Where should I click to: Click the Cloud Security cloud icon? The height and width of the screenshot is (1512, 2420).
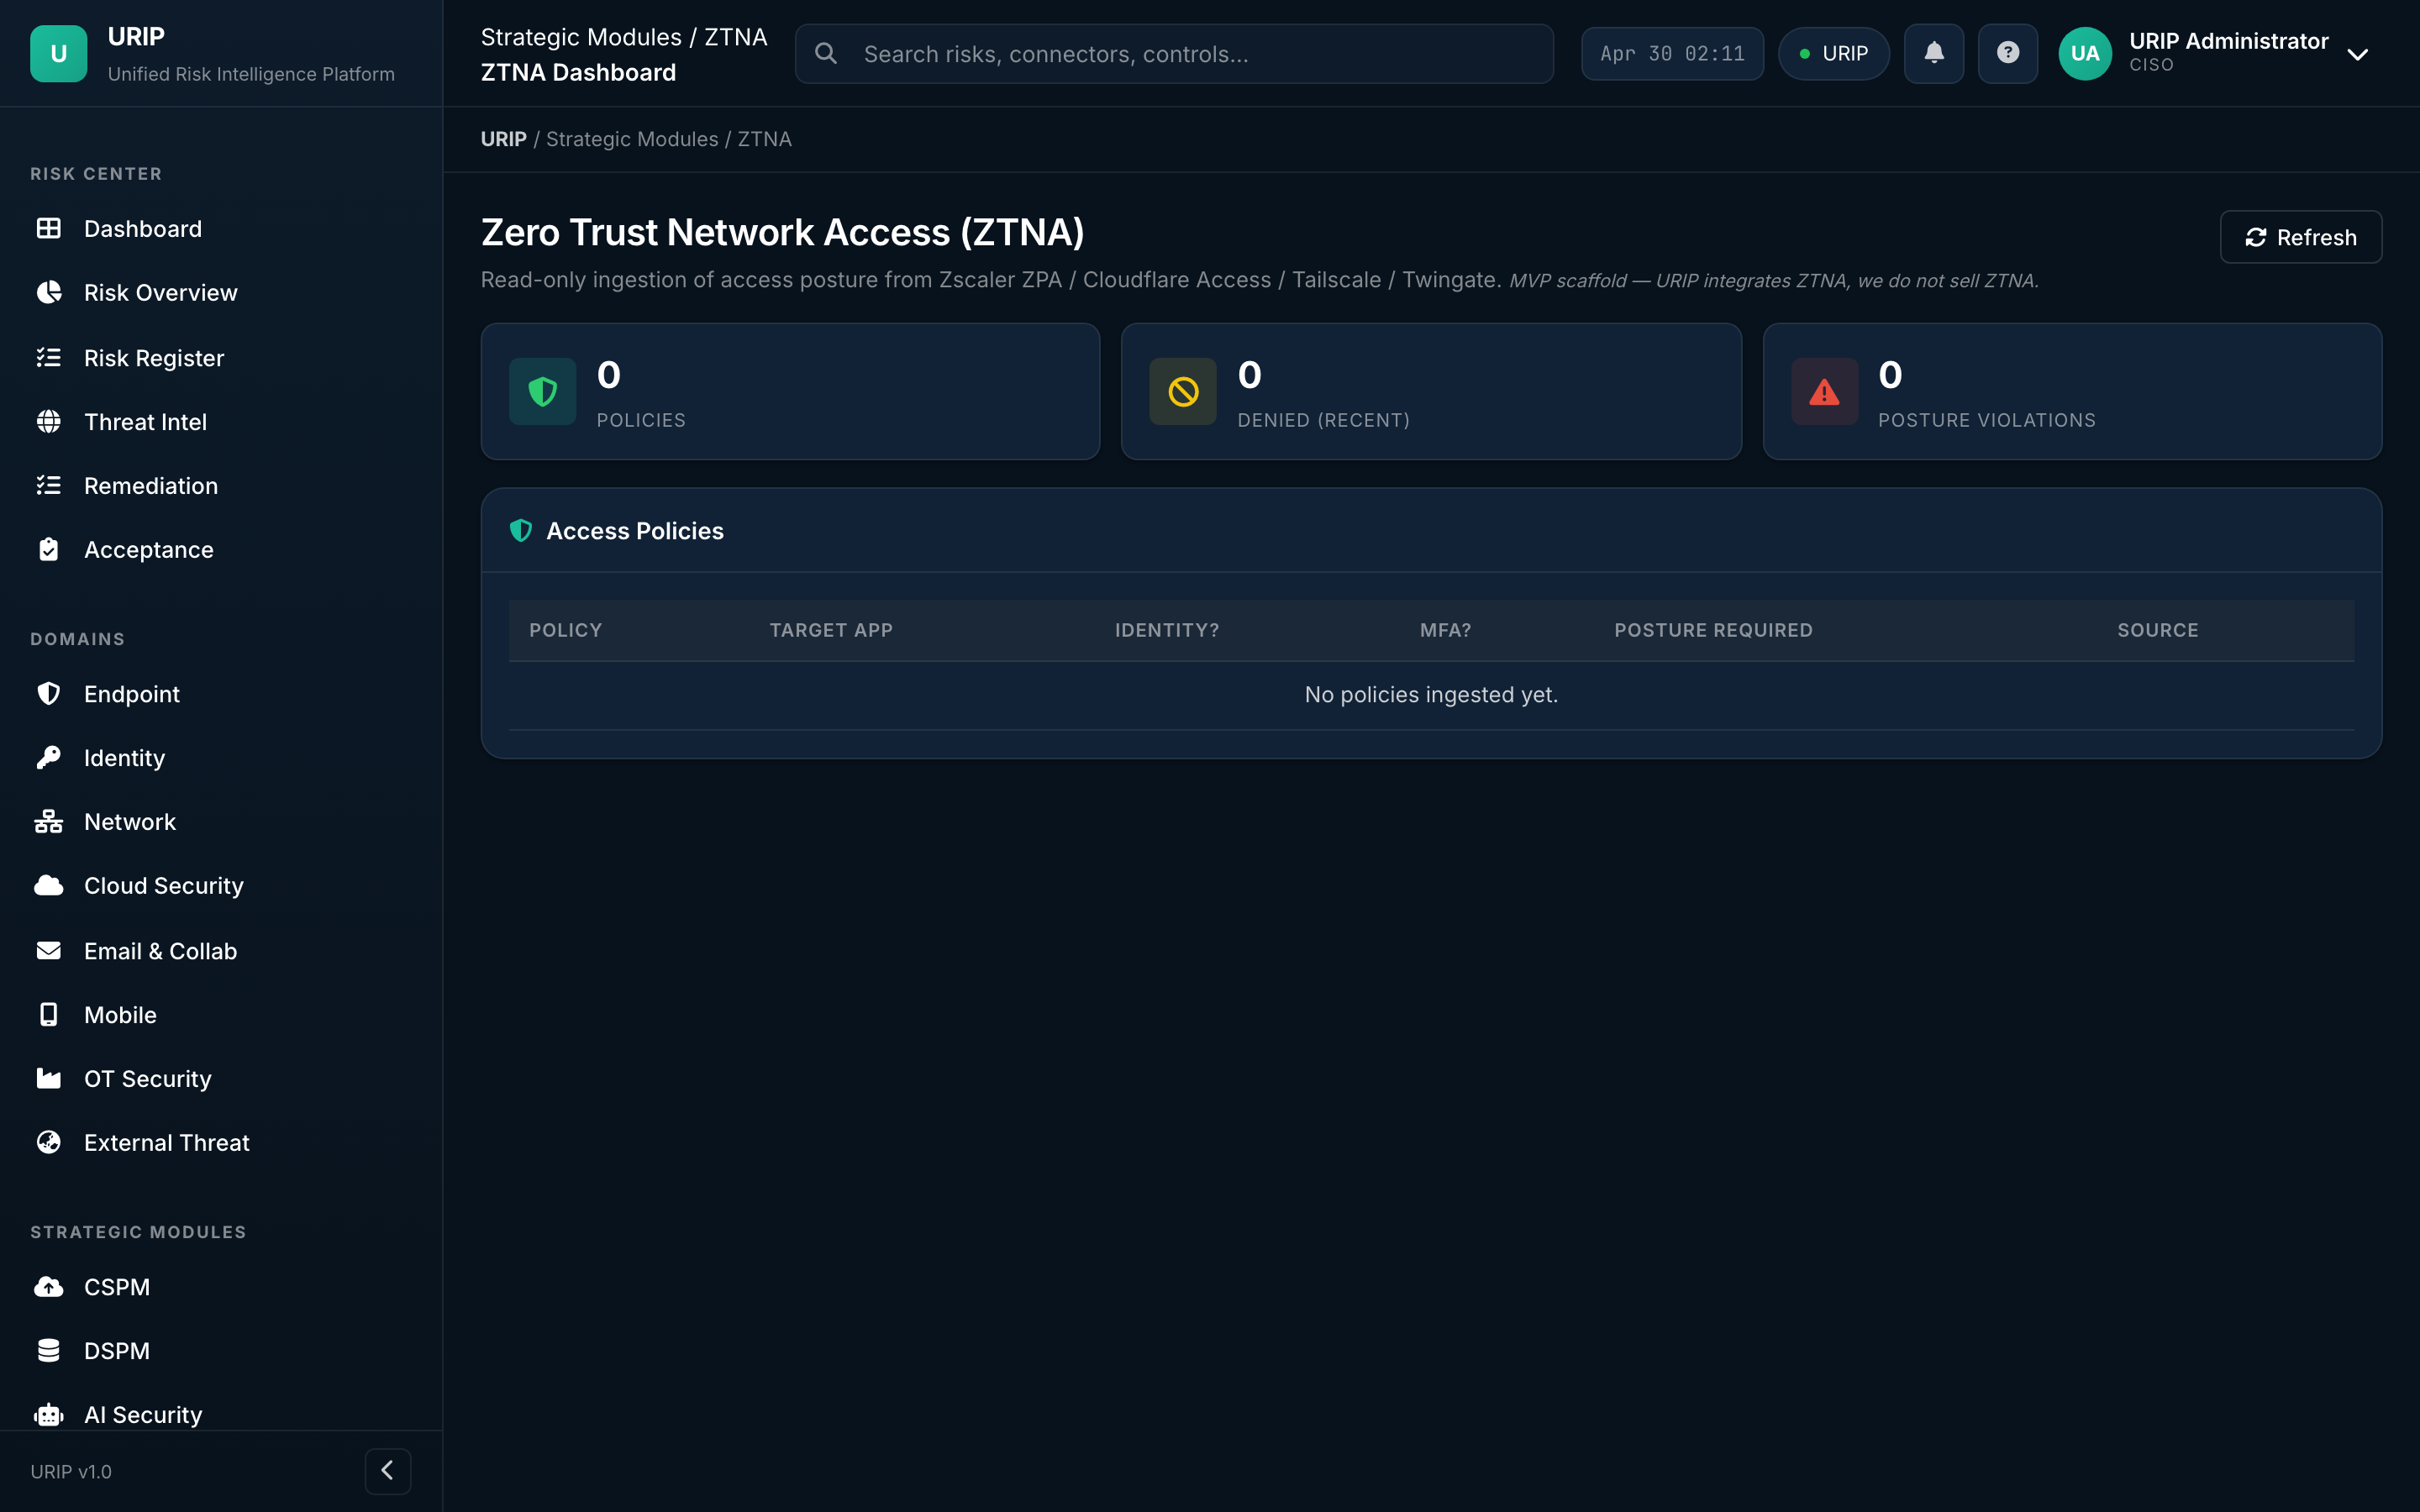(x=48, y=886)
